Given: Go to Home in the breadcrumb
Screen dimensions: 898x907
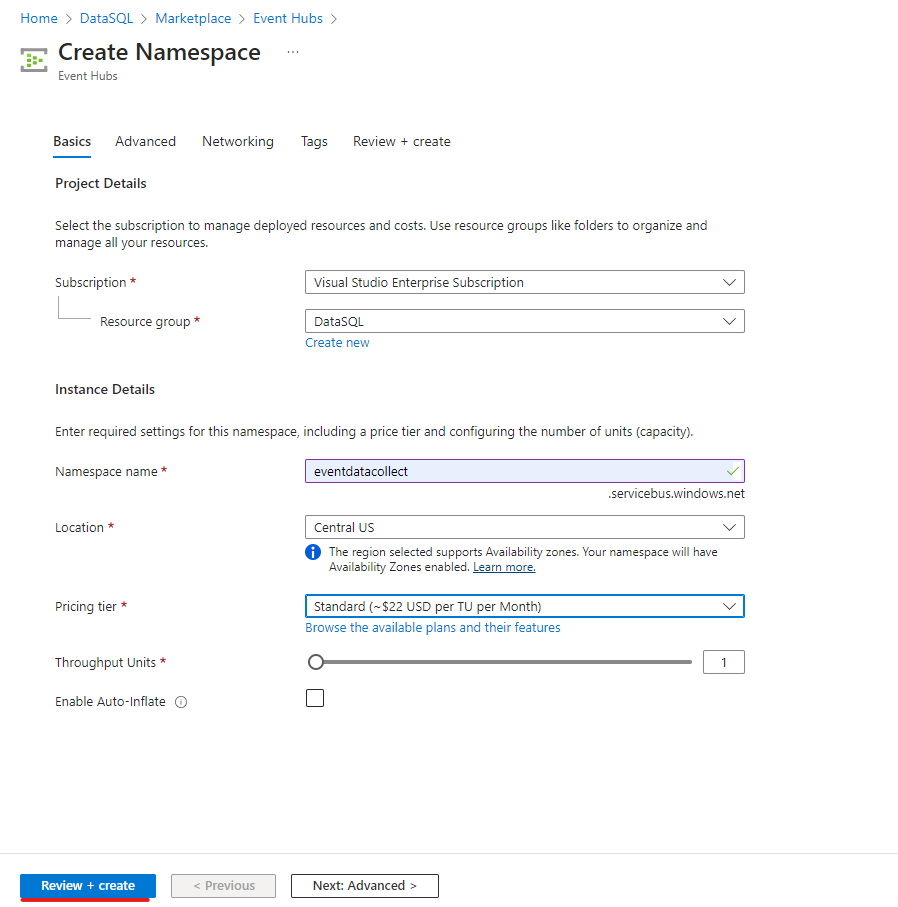Looking at the screenshot, I should tap(39, 19).
